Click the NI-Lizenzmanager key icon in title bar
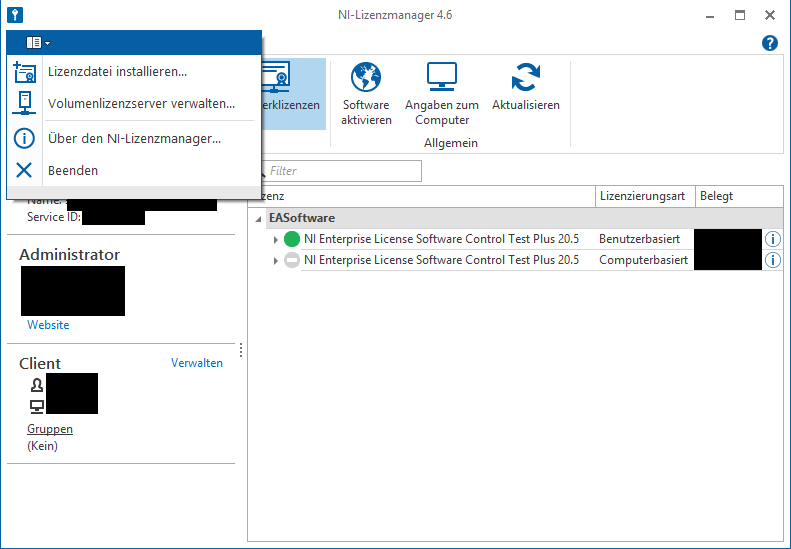The height and width of the screenshot is (549, 791). tap(15, 15)
